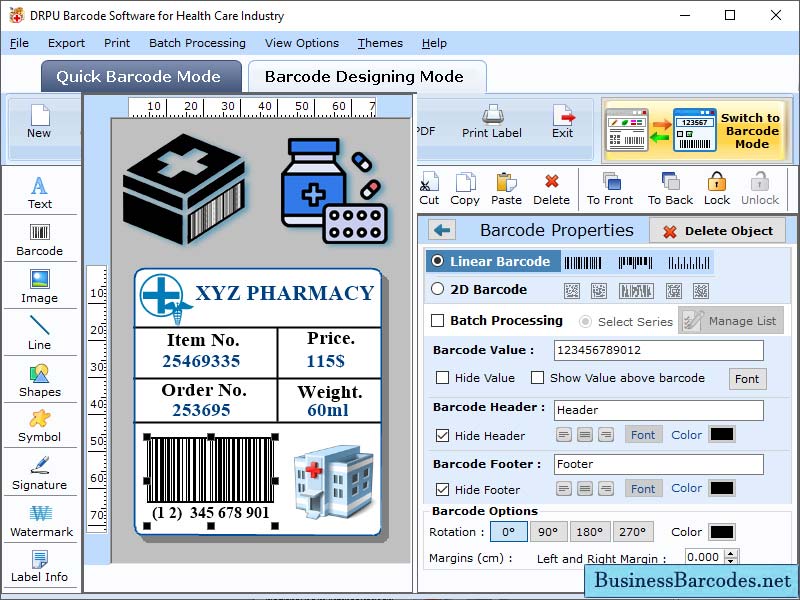Viewport: 800px width, 600px height.
Task: Lock the selected object
Action: [717, 186]
